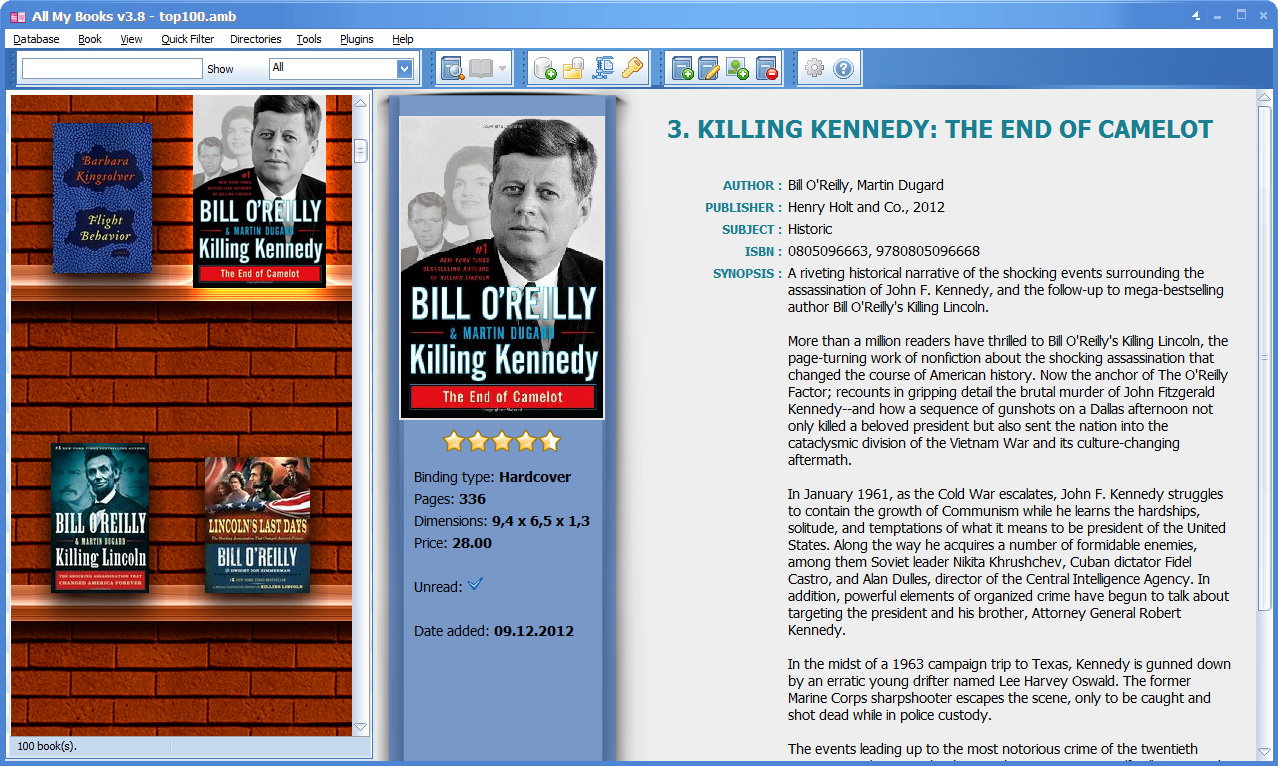The image size is (1278, 766).
Task: Open the Tools menu
Action: click(309, 39)
